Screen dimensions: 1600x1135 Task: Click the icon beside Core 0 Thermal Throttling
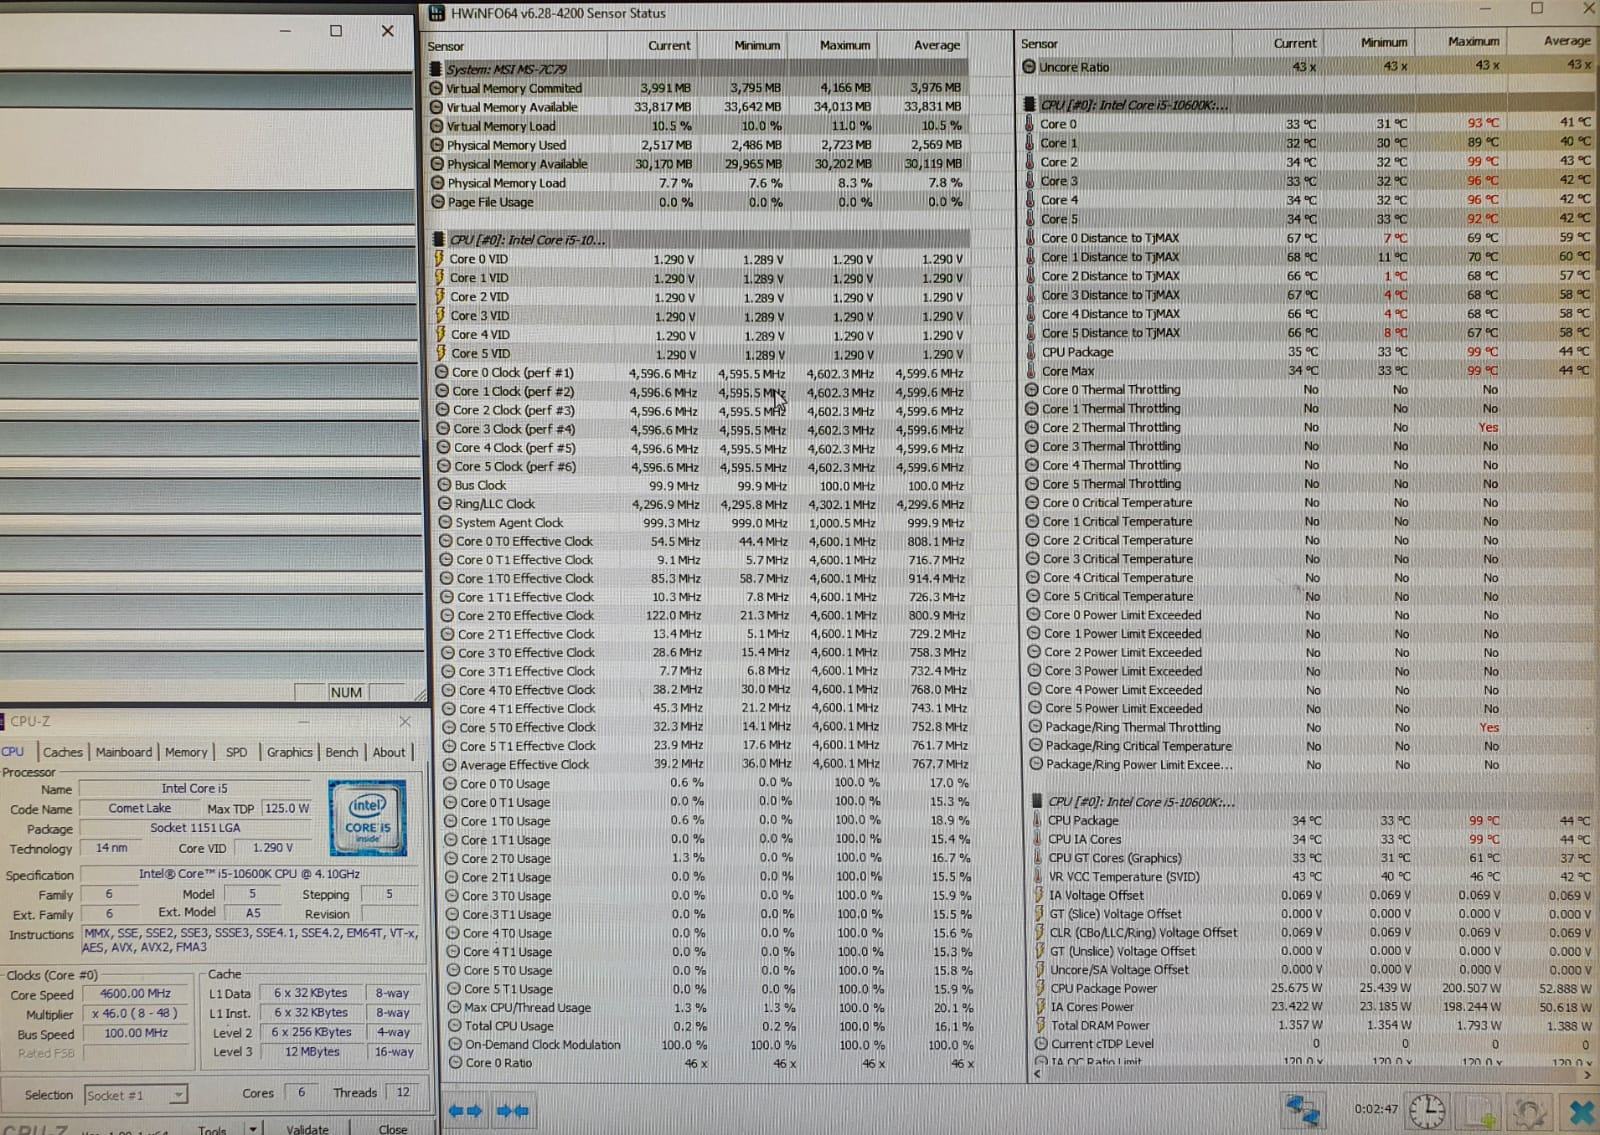coord(1032,390)
